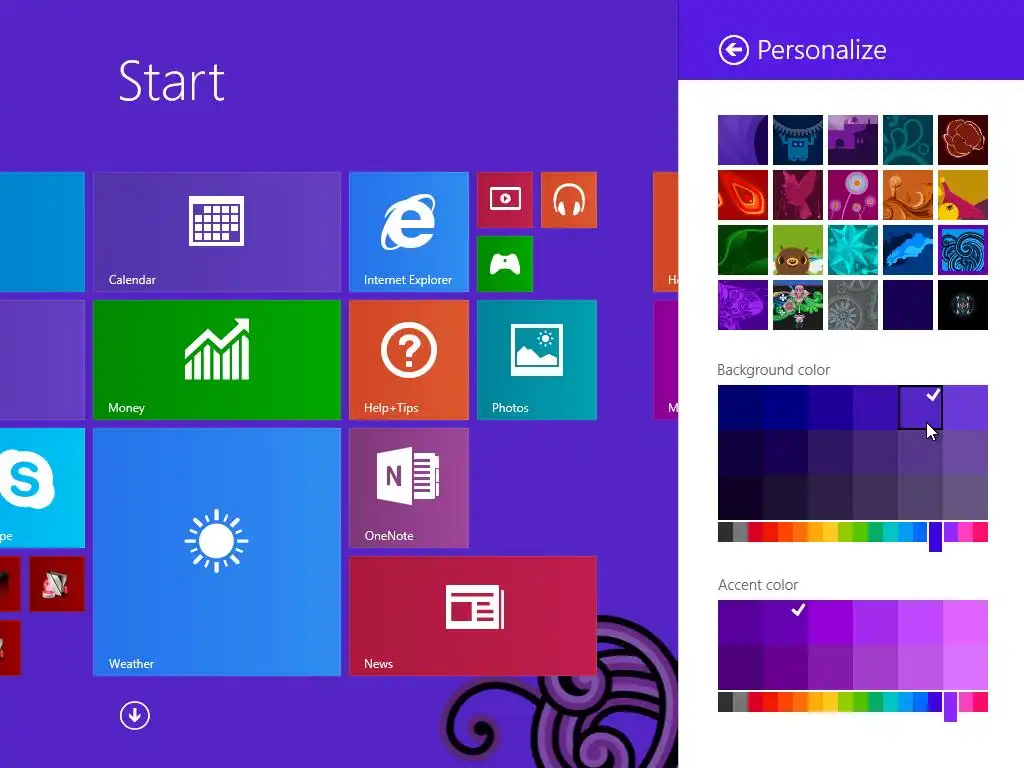Screen dimensions: 1024x768
Task: Show all apps with down arrow button
Action: click(x=135, y=715)
